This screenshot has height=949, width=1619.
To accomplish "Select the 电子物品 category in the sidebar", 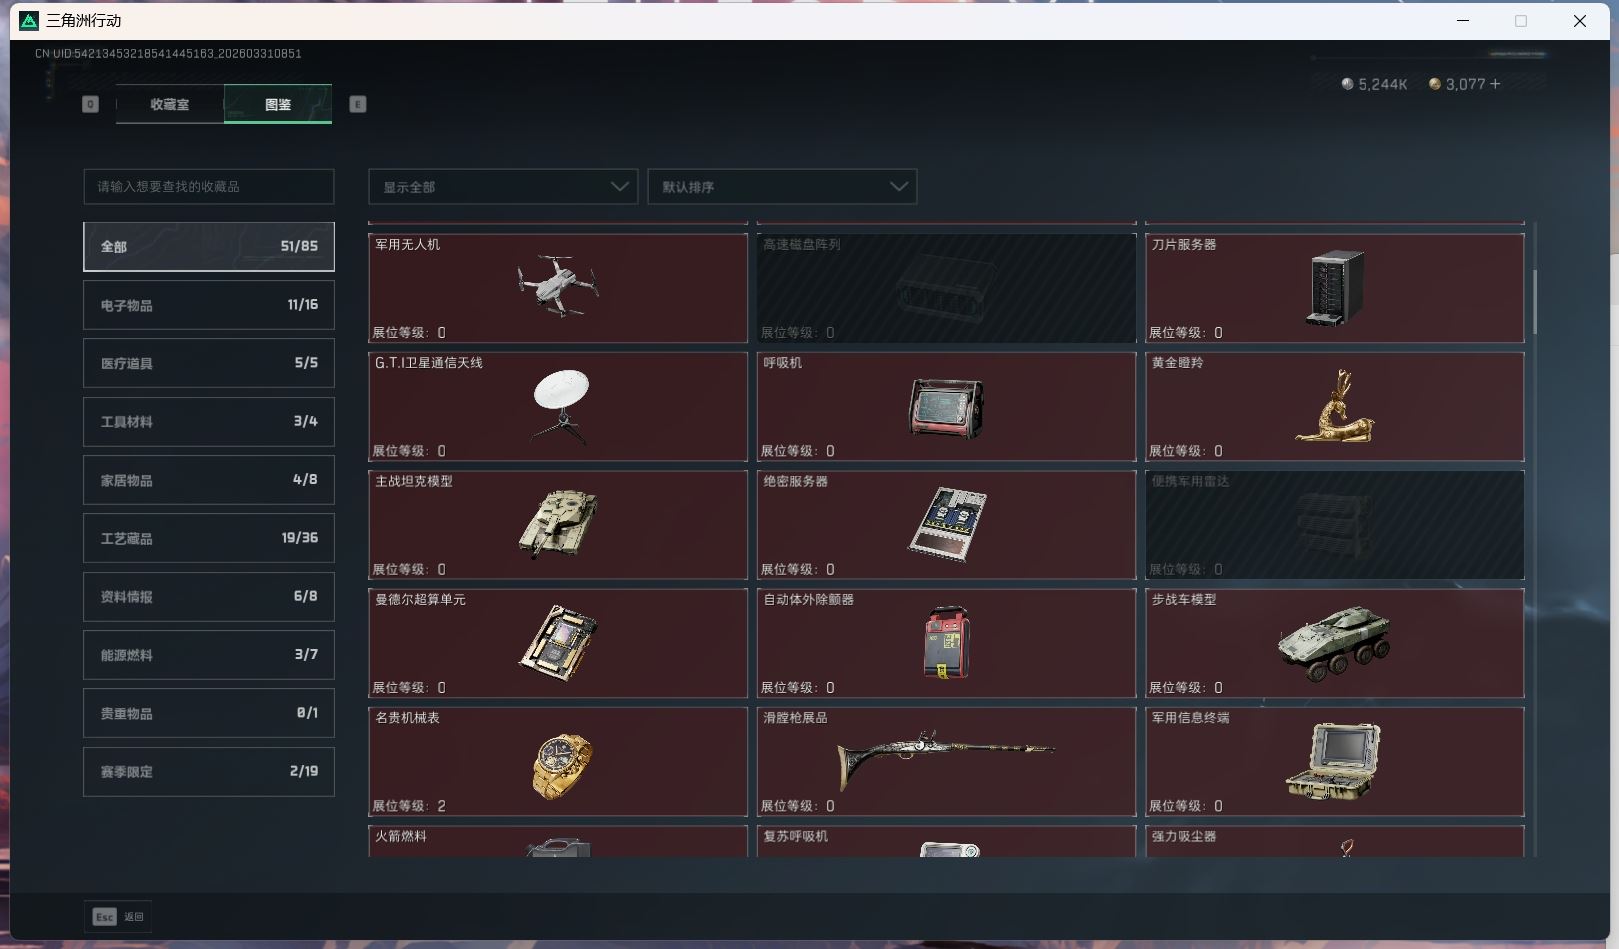I will (208, 305).
